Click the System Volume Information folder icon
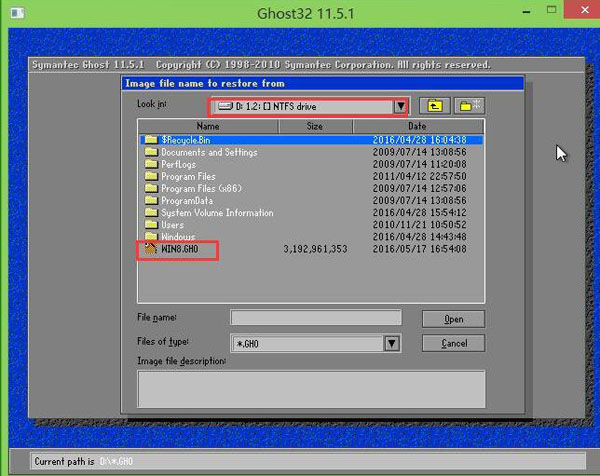 point(151,212)
